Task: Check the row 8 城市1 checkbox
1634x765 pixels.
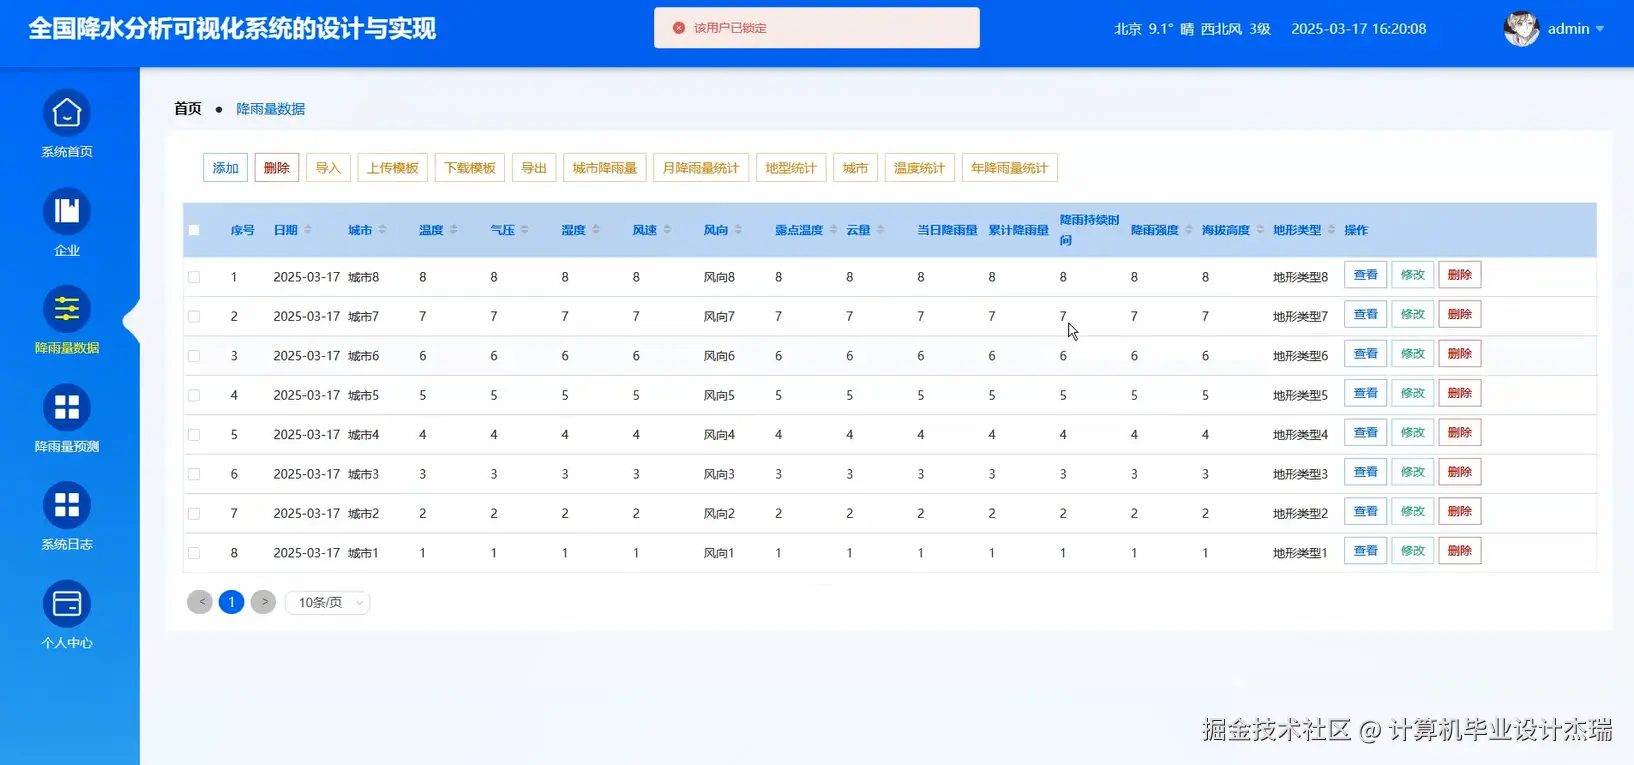Action: [x=194, y=553]
